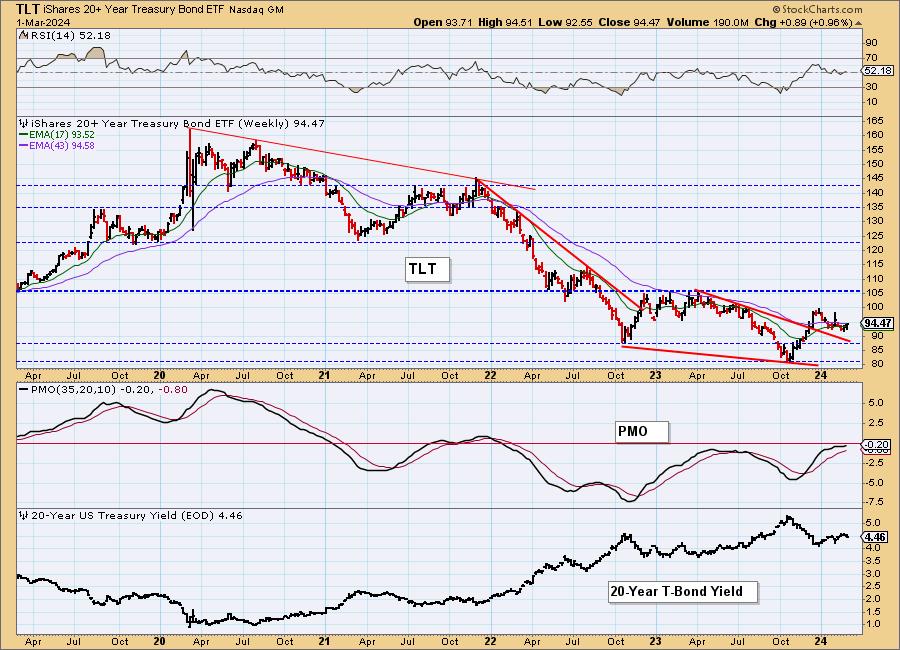This screenshot has width=900, height=650.
Task: Click the TLT annotation box on price chart
Action: tap(427, 269)
